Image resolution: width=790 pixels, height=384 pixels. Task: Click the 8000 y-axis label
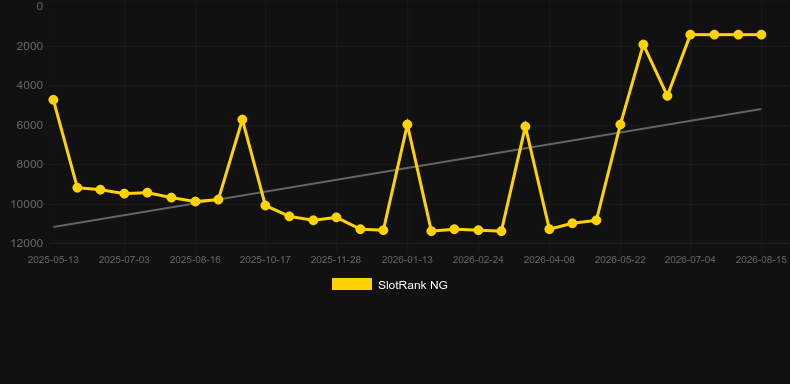coord(30,164)
